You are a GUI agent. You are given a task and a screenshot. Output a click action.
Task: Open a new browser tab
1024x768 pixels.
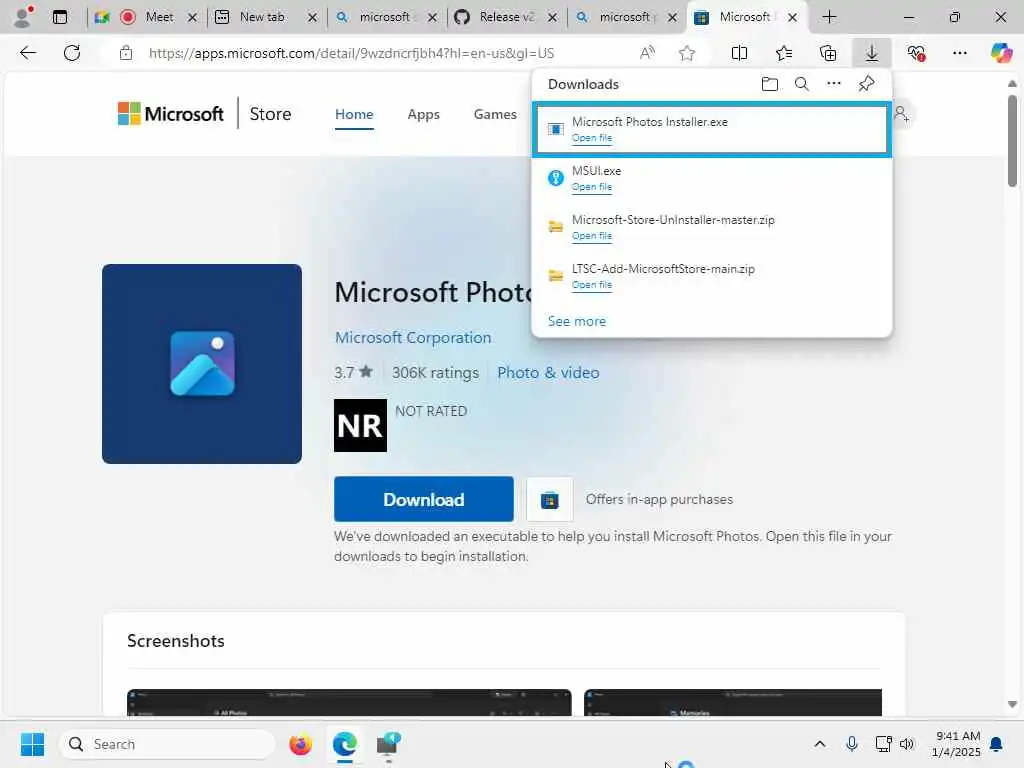[x=829, y=17]
